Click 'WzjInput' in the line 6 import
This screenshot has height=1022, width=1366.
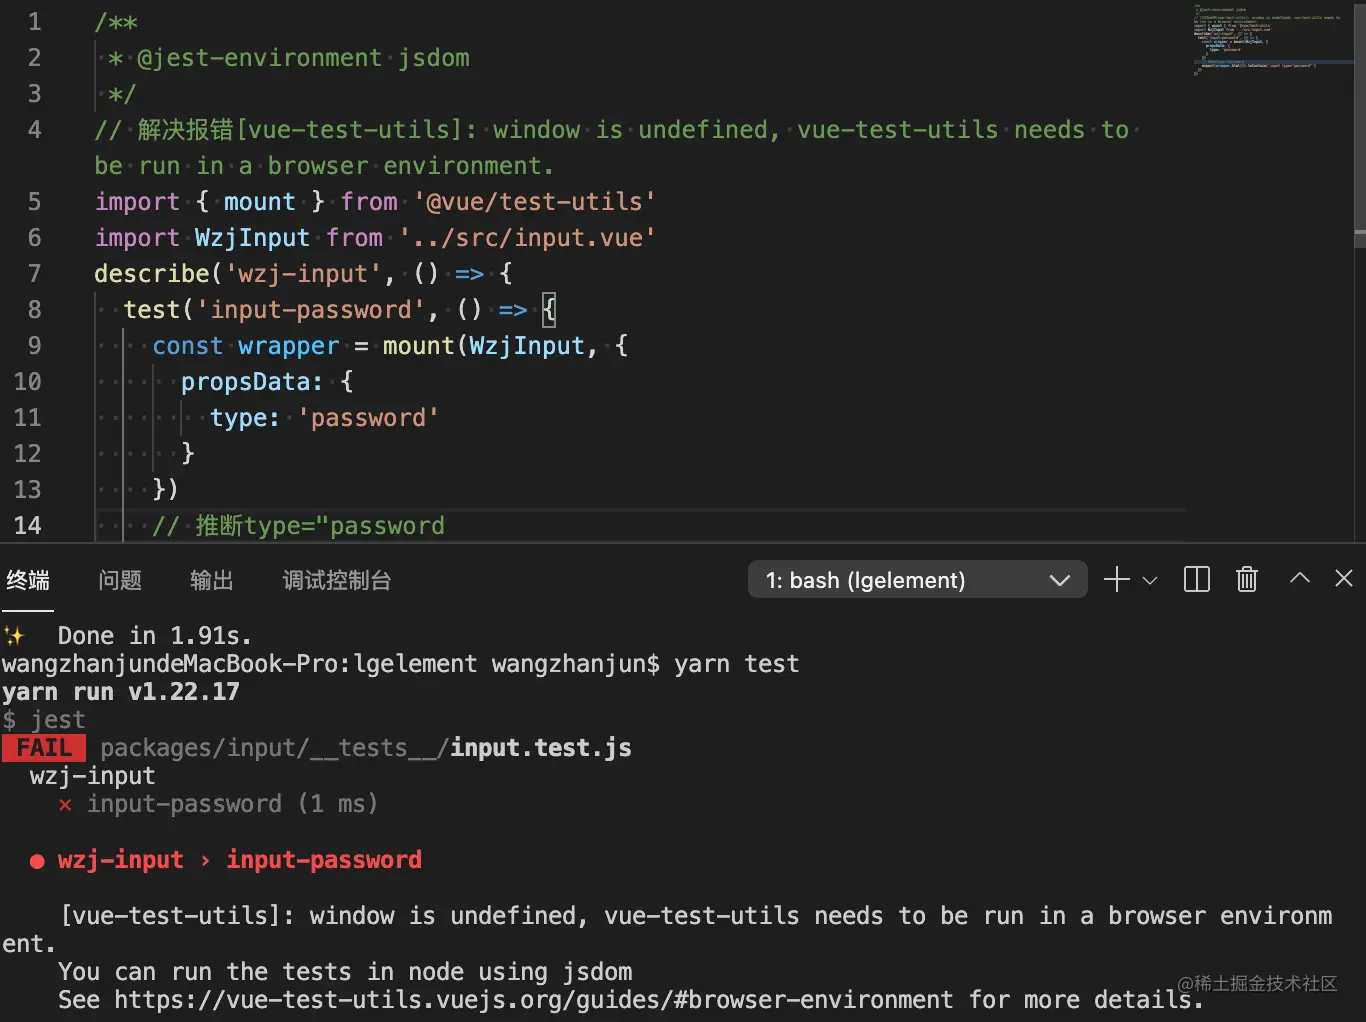pos(252,238)
